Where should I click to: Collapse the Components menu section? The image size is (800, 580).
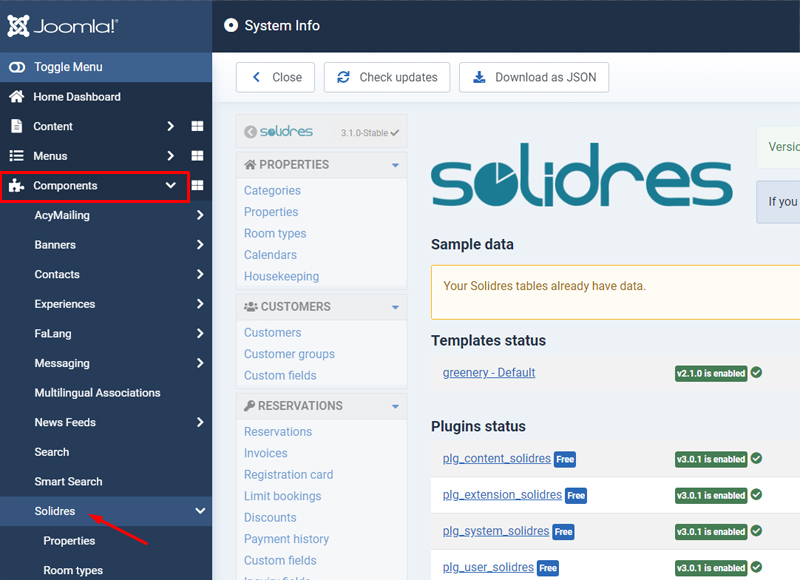(170, 186)
